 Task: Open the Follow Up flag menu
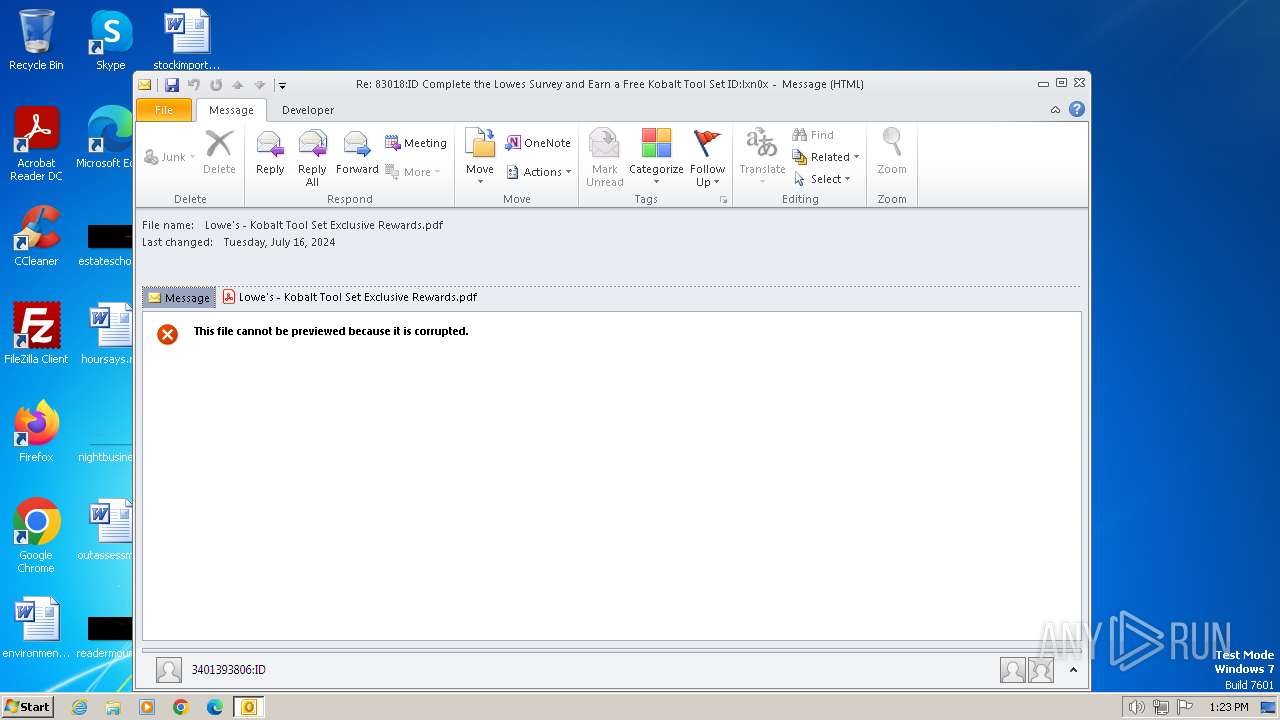coord(708,158)
